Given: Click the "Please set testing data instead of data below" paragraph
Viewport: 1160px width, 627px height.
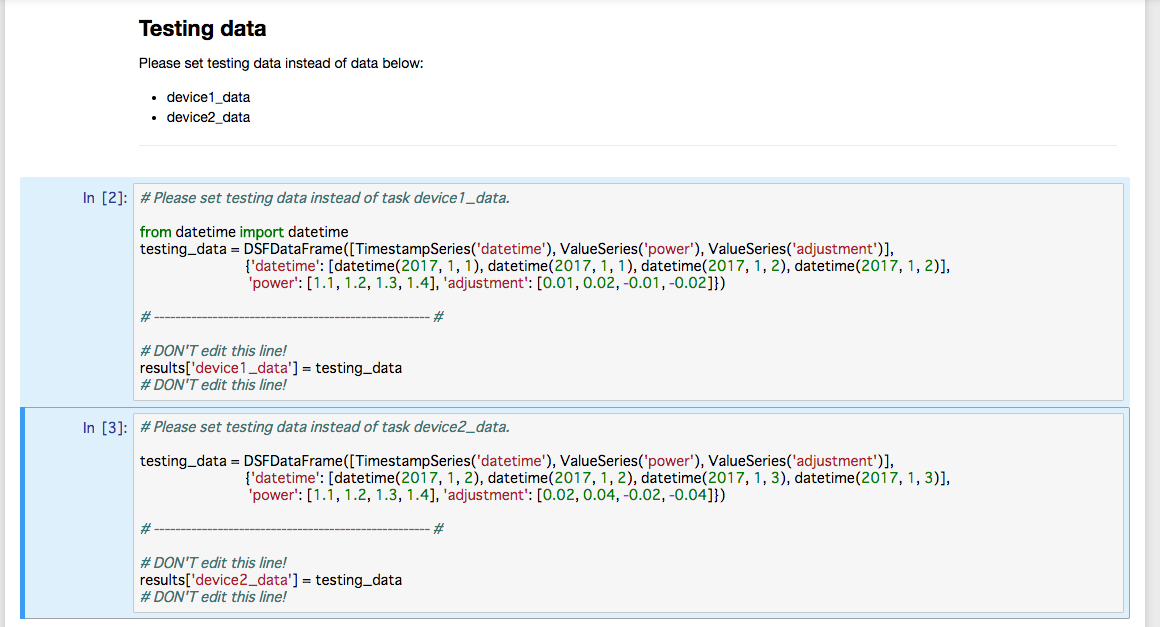Looking at the screenshot, I should (x=281, y=64).
